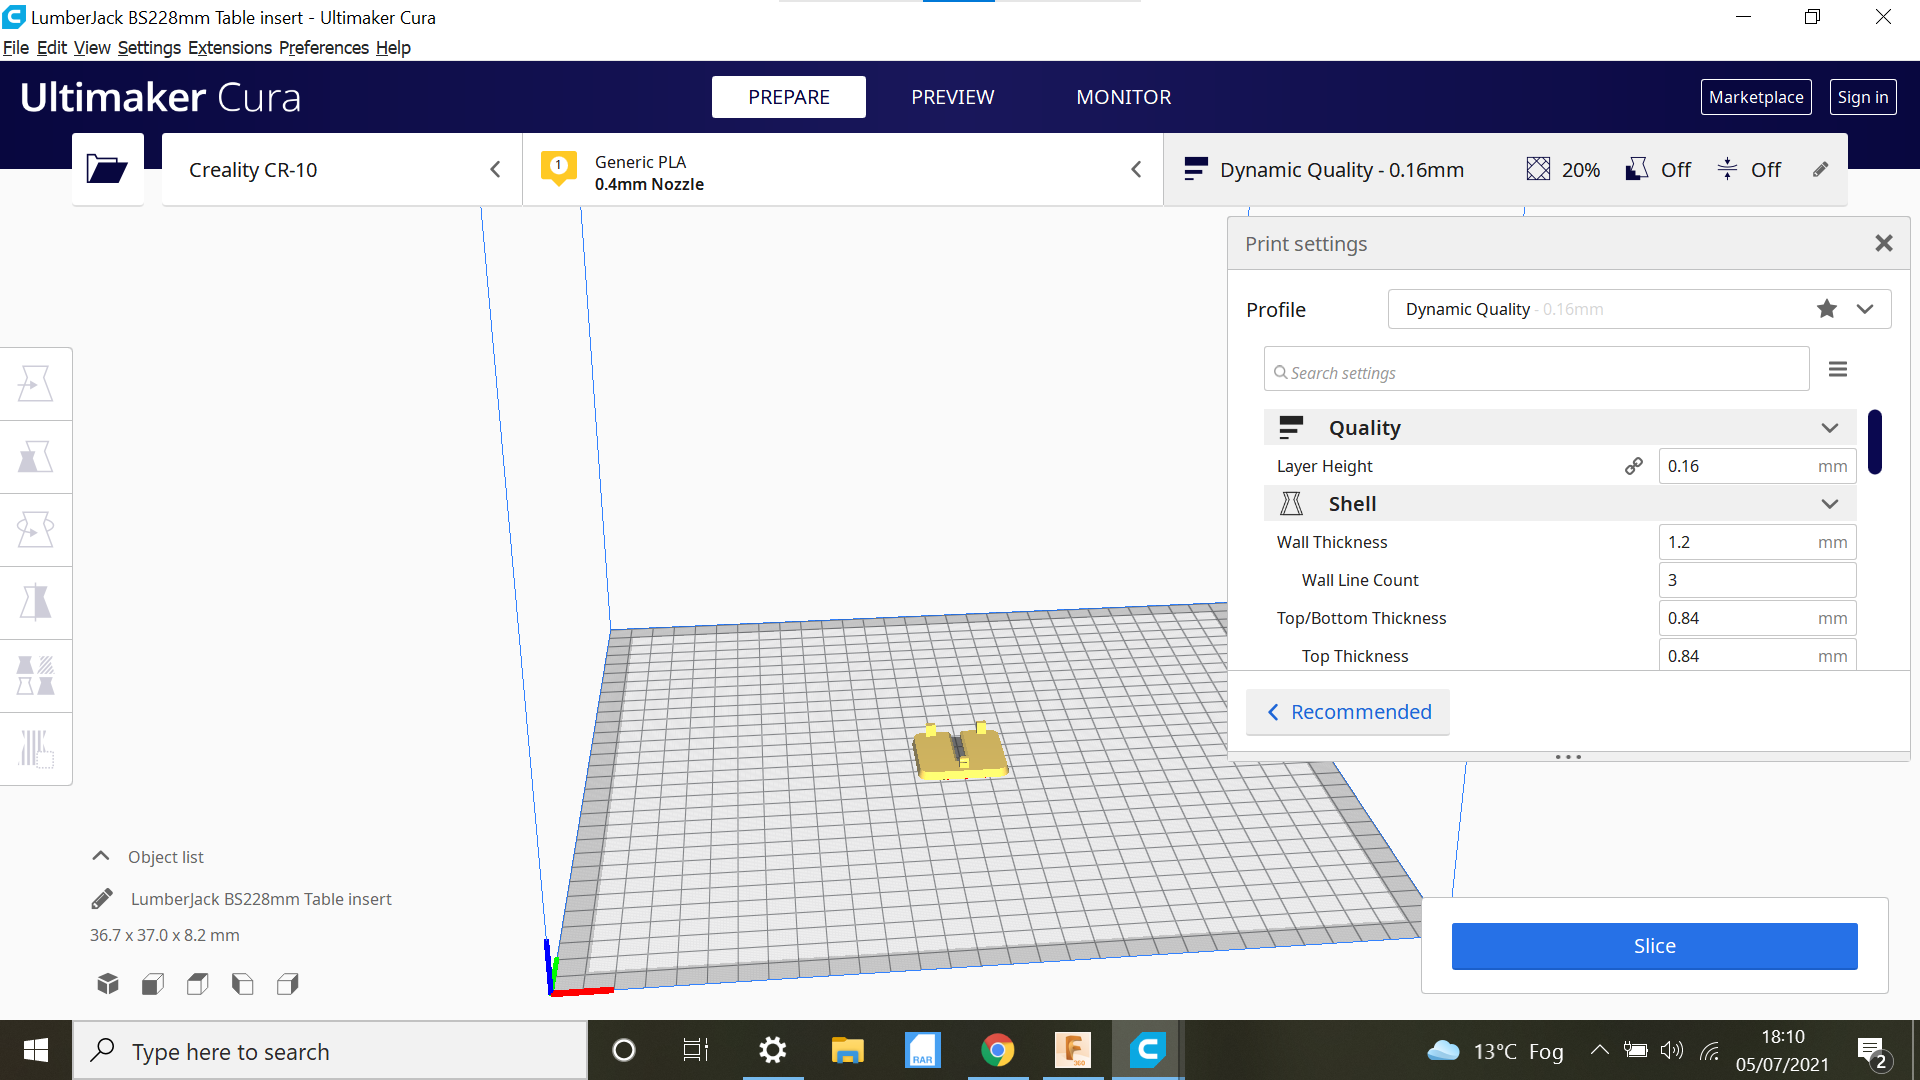1920x1080 pixels.
Task: Select the Move tool in left toolbar
Action: 36,383
